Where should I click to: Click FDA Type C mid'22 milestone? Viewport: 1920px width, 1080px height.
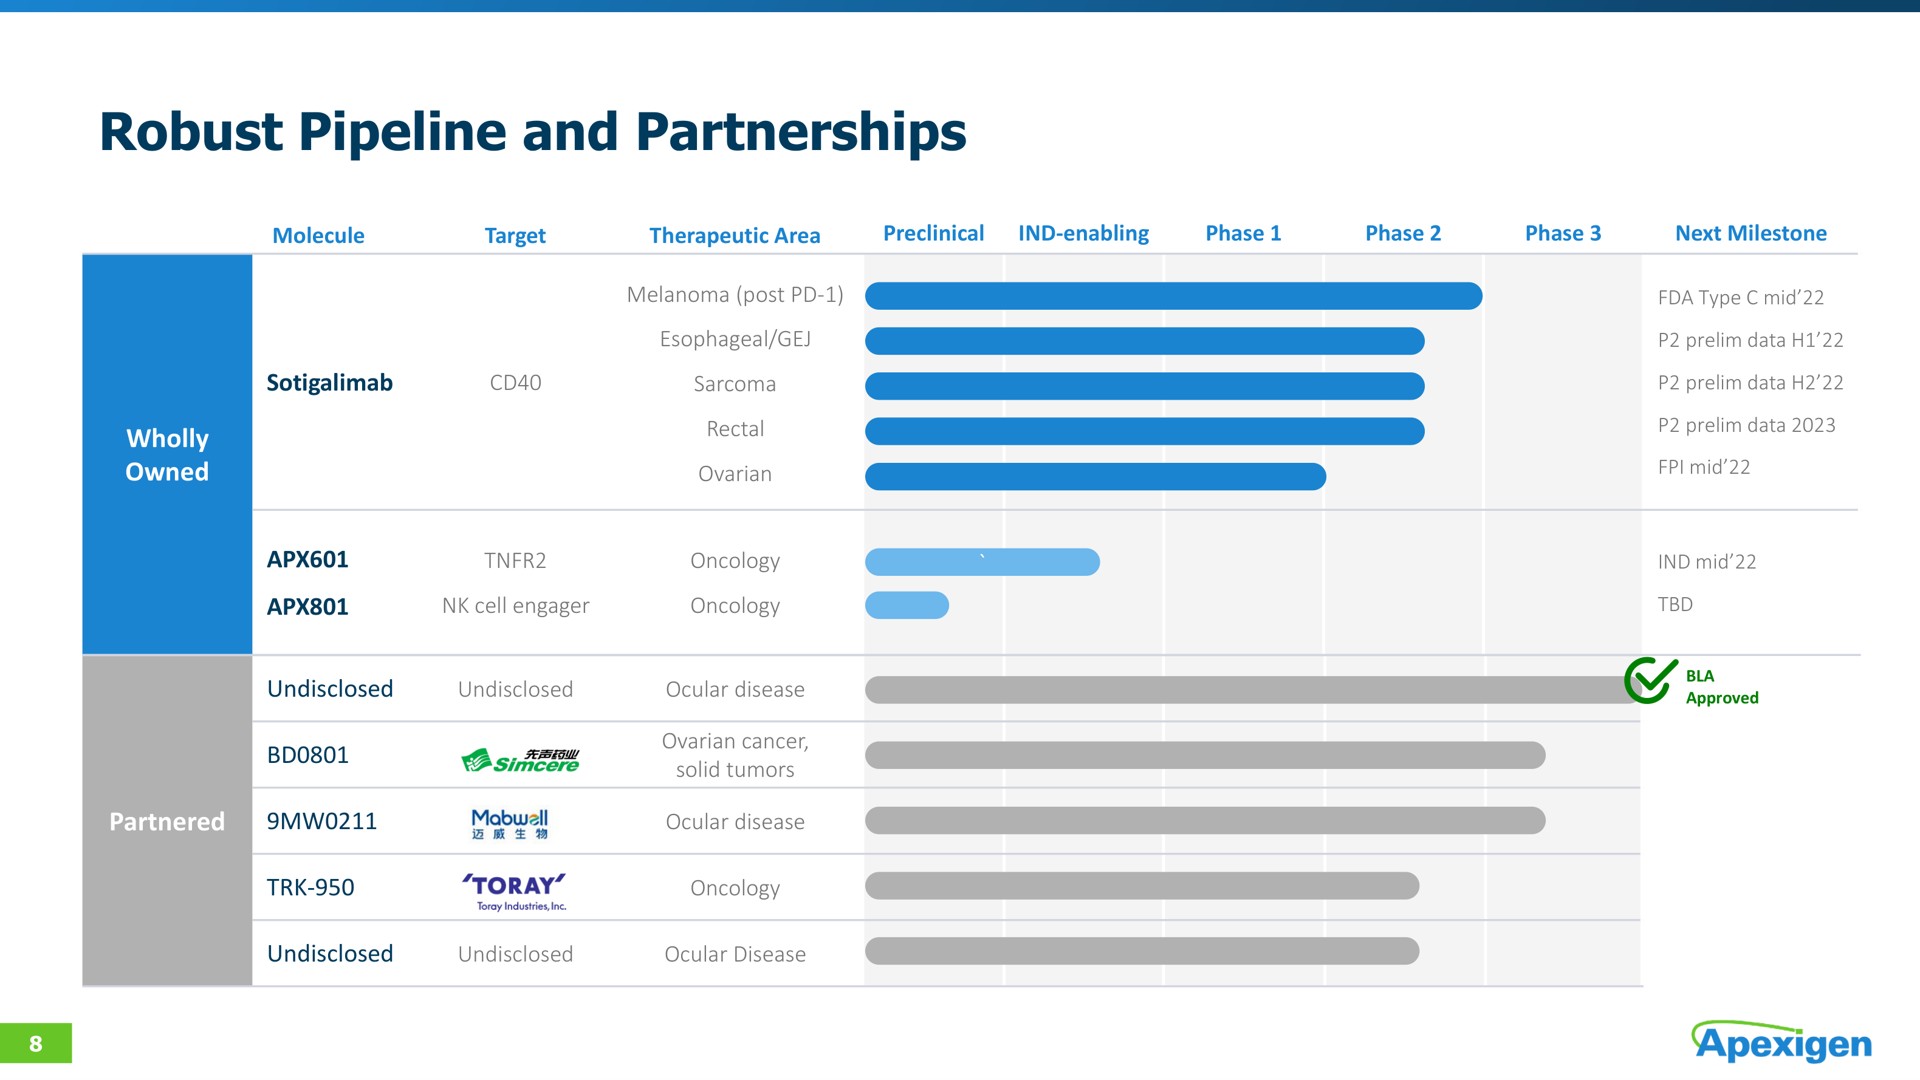[x=1740, y=297]
